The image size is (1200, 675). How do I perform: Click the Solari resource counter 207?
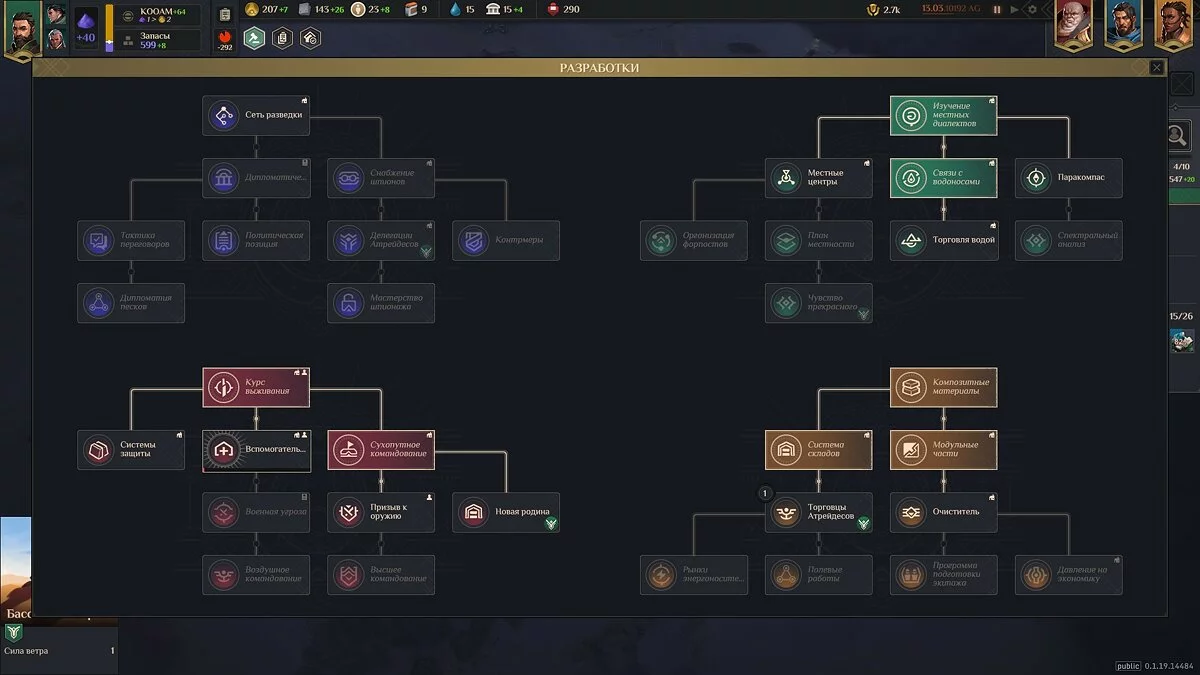click(267, 10)
